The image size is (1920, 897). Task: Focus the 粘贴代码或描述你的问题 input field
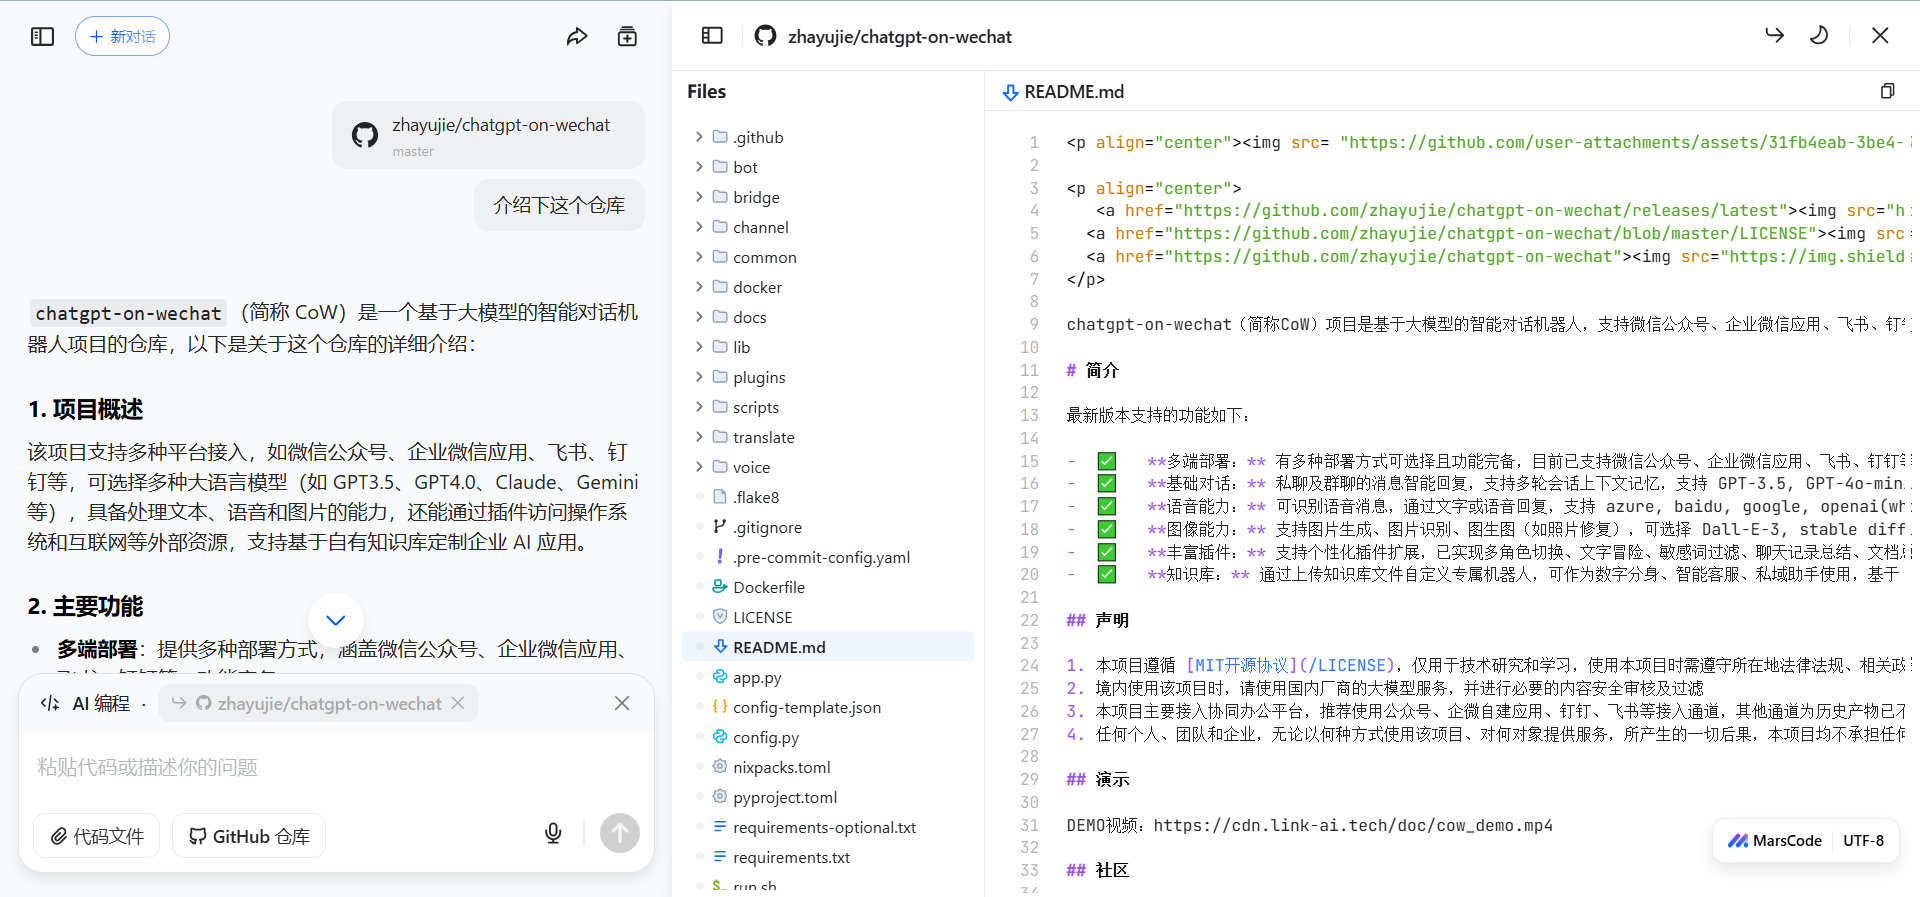(x=336, y=767)
